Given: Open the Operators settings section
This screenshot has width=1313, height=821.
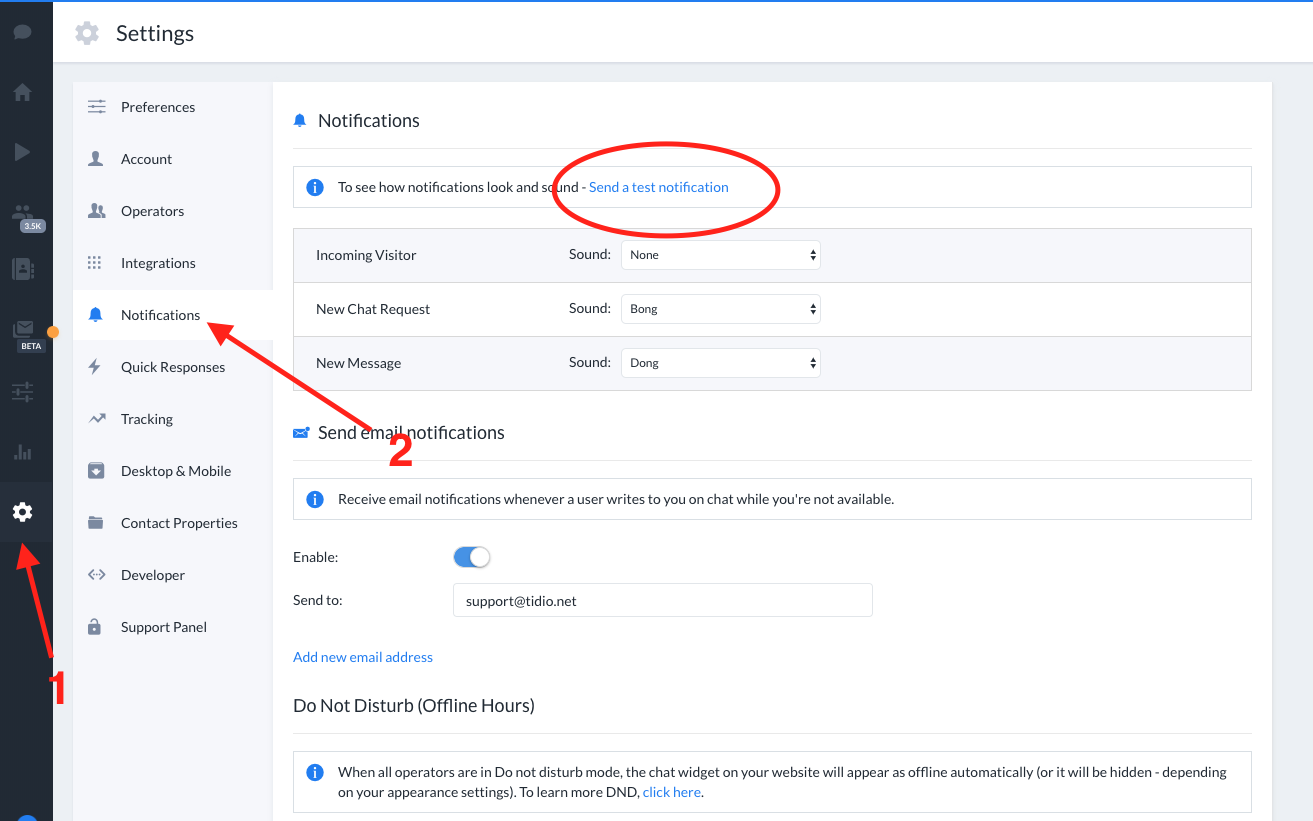Looking at the screenshot, I should coord(153,211).
